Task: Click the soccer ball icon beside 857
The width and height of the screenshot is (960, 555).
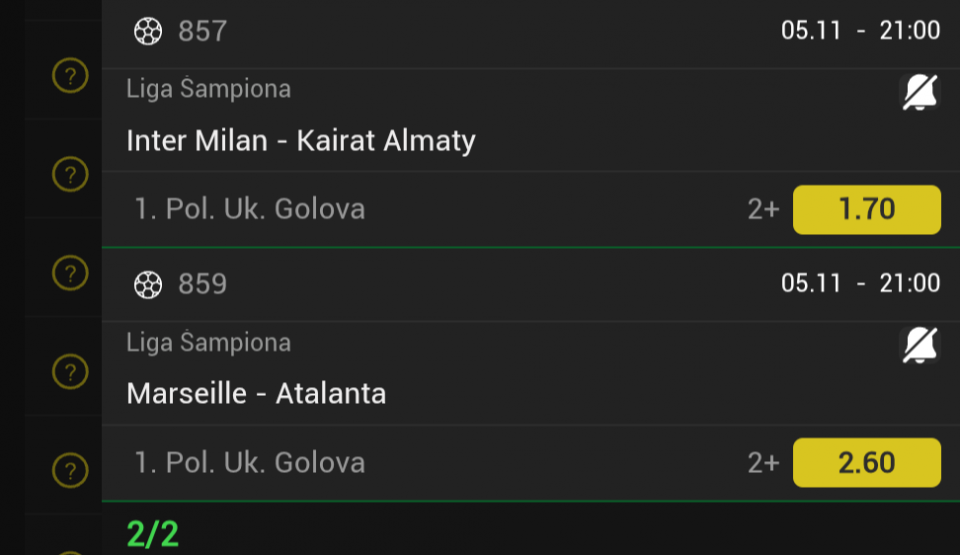Action: (x=148, y=32)
